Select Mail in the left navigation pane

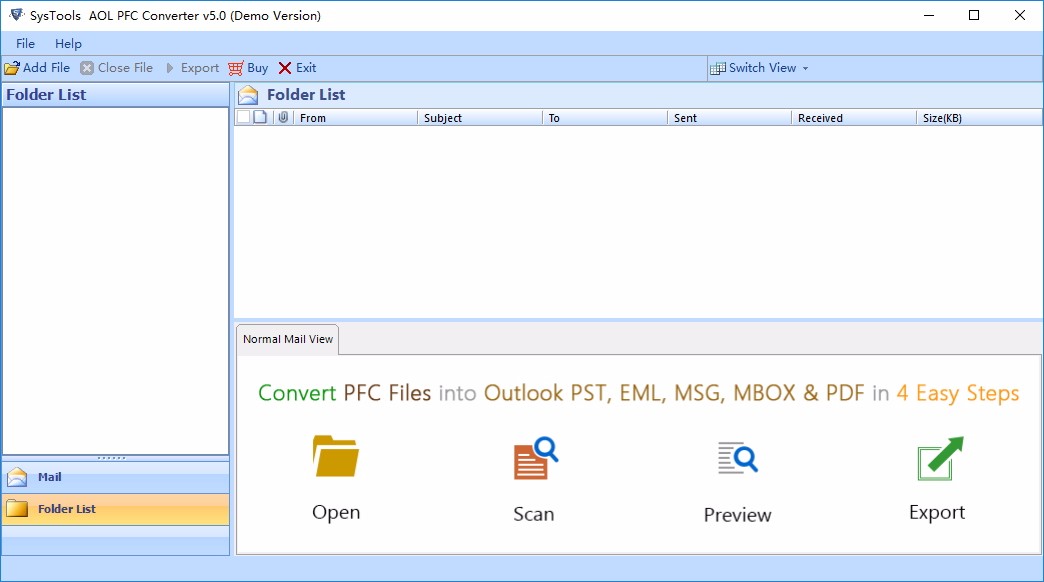point(116,477)
